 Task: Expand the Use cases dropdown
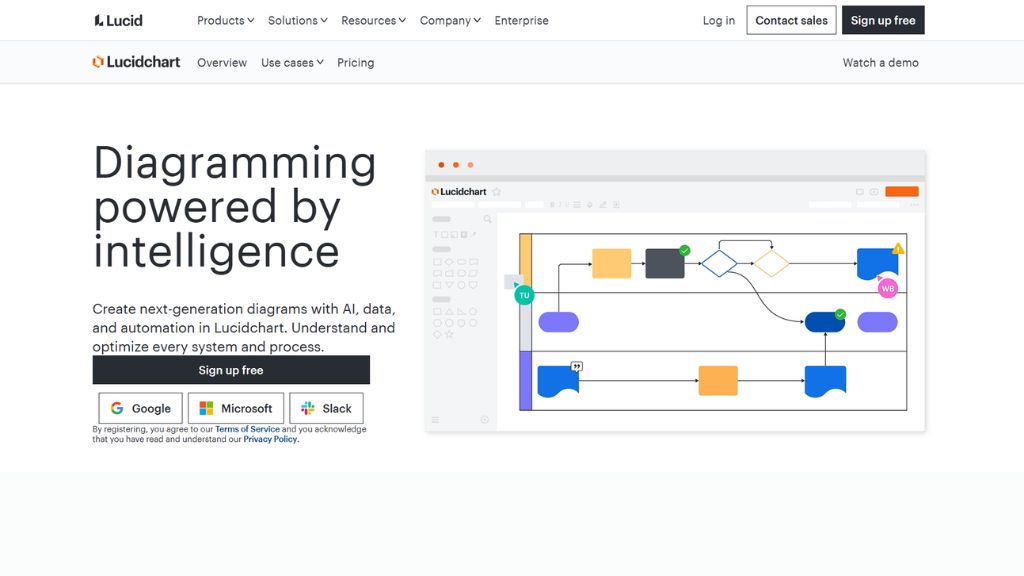pyautogui.click(x=292, y=63)
